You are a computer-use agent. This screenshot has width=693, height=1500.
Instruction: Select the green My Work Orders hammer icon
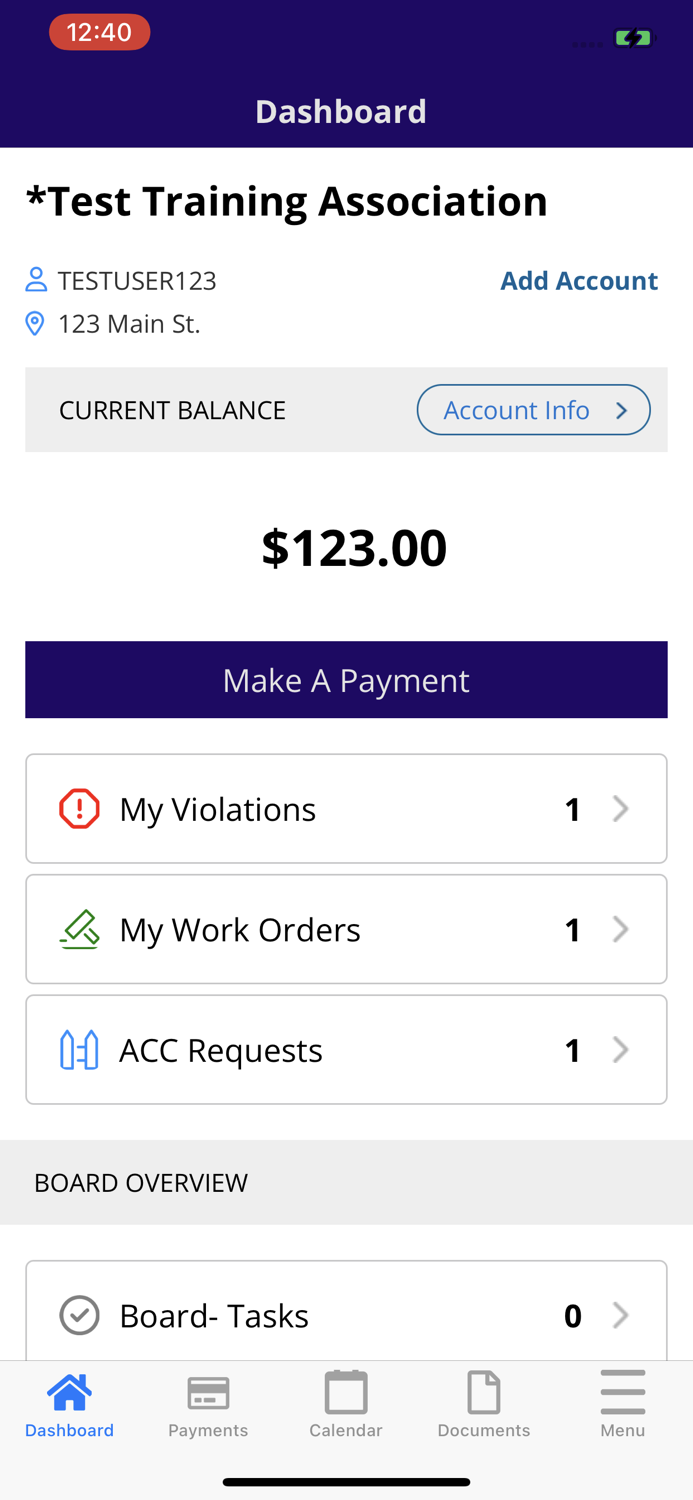coord(78,928)
